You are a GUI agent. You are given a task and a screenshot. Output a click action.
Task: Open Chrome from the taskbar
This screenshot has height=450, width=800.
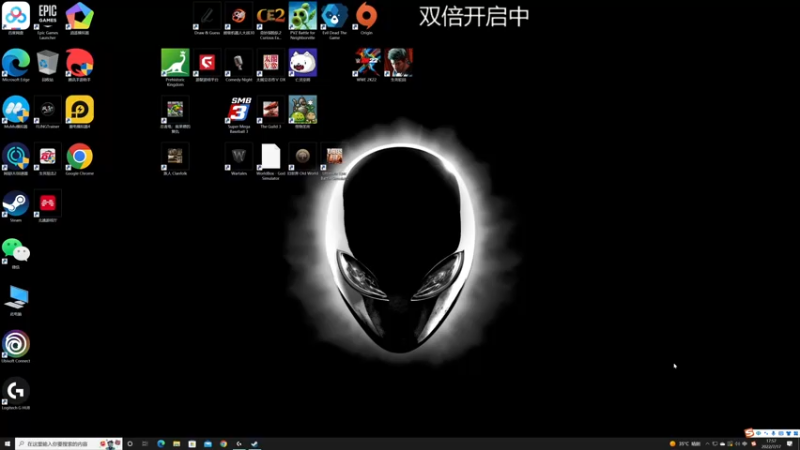coord(223,444)
